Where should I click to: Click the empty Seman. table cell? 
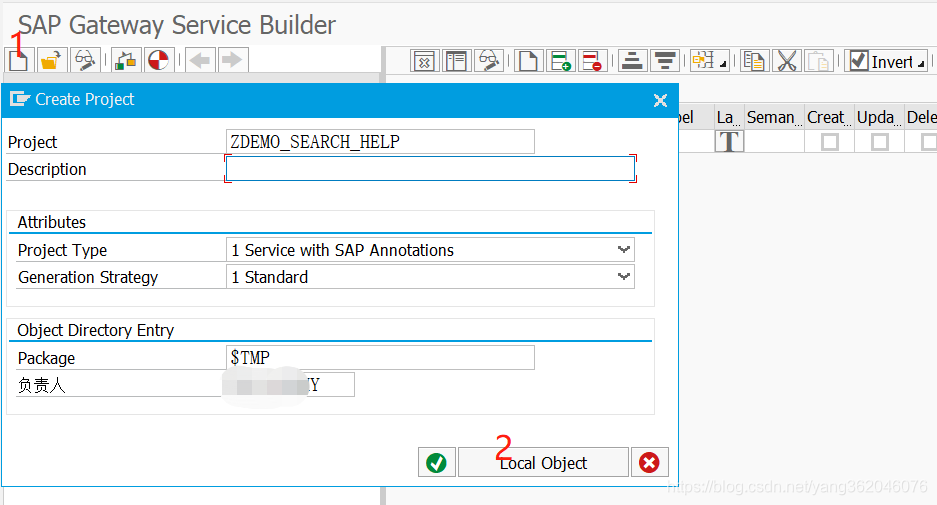click(x=773, y=142)
